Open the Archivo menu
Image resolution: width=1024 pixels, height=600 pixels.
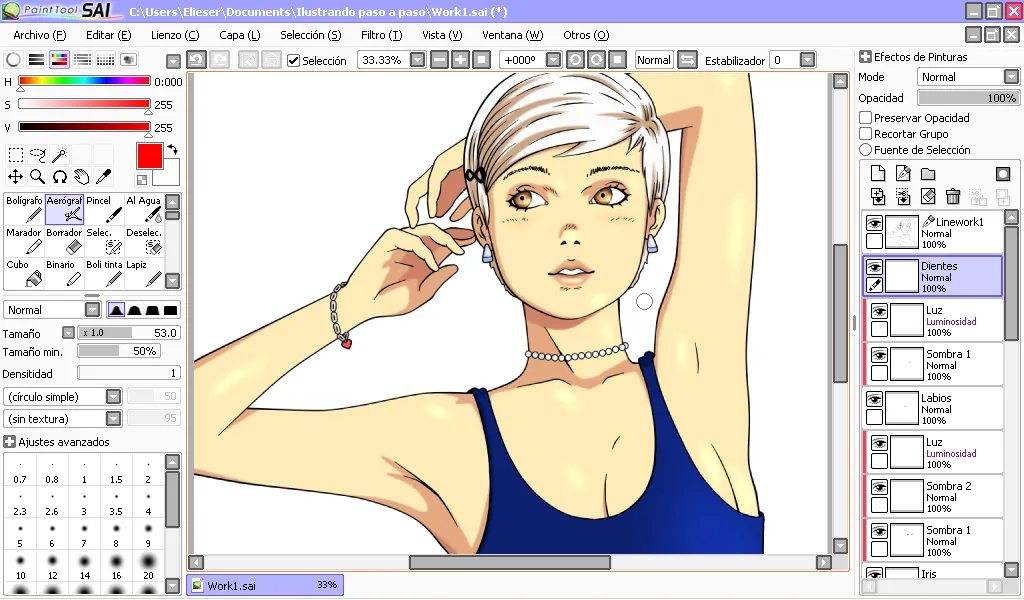pyautogui.click(x=40, y=35)
